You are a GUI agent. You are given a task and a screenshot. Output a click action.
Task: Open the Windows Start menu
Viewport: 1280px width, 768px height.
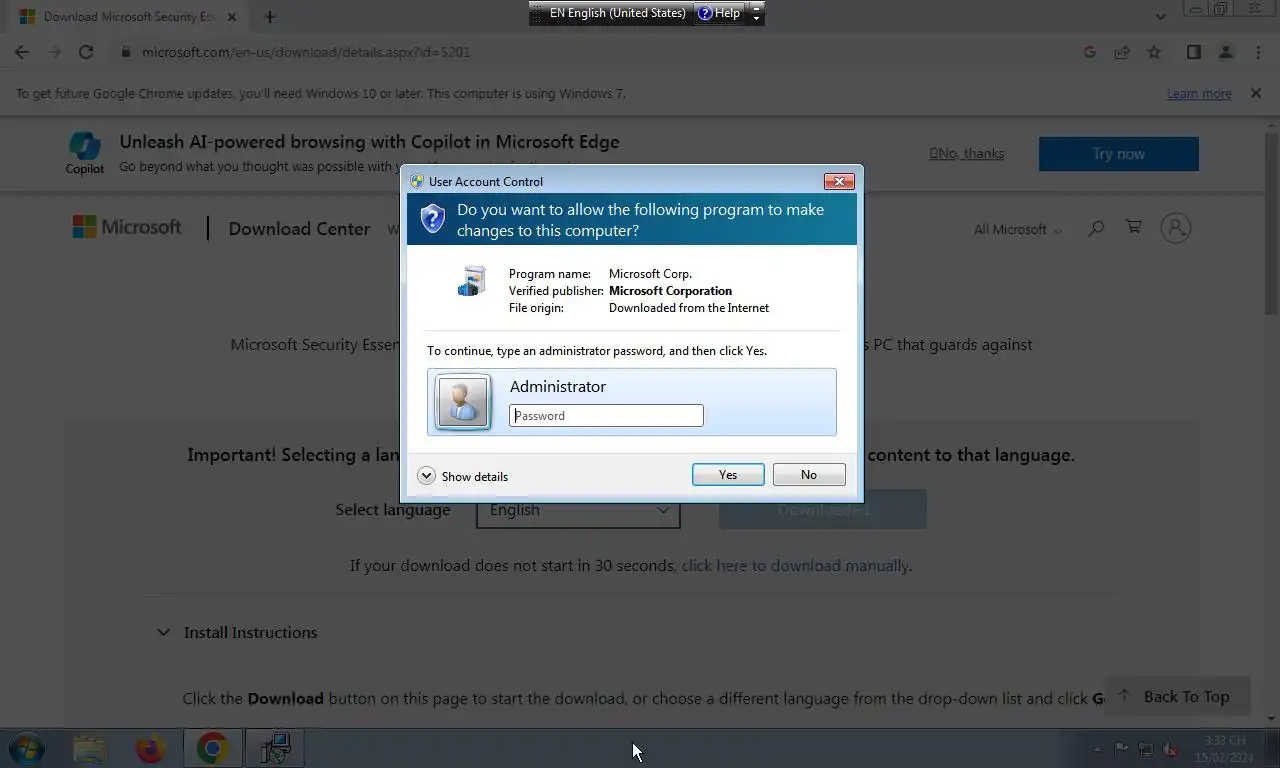pyautogui.click(x=27, y=748)
